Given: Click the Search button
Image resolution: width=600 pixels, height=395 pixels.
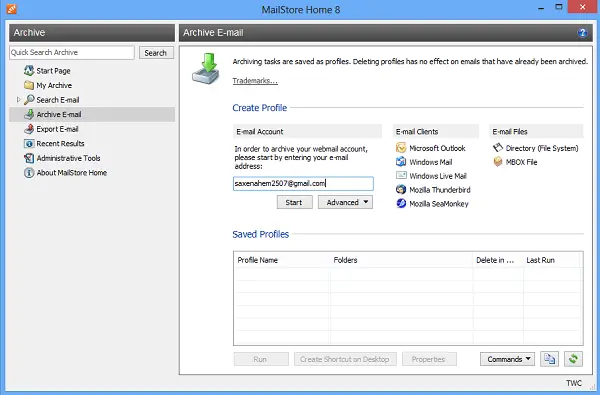Looking at the screenshot, I should click(x=156, y=53).
